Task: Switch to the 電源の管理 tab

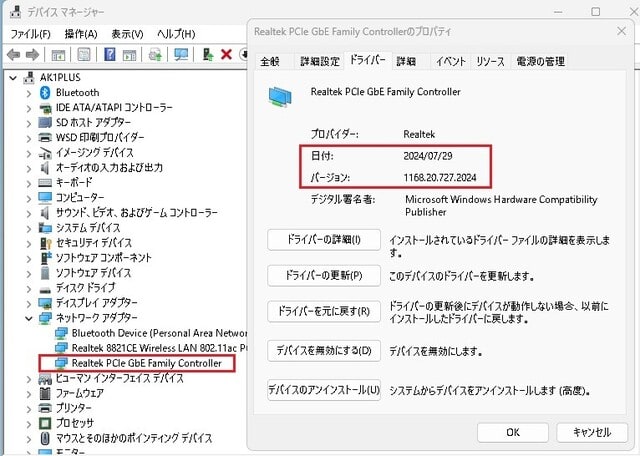Action: pos(540,62)
